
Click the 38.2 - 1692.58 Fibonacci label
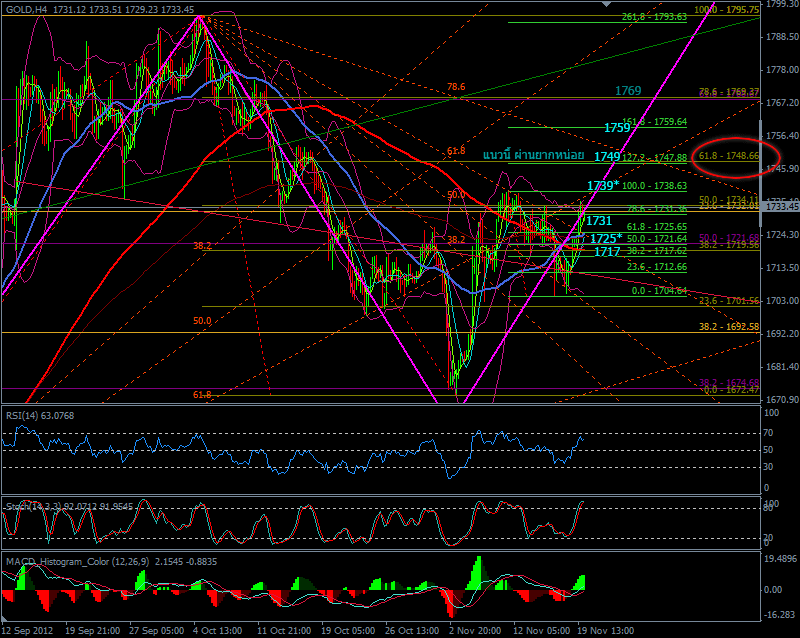(x=729, y=326)
